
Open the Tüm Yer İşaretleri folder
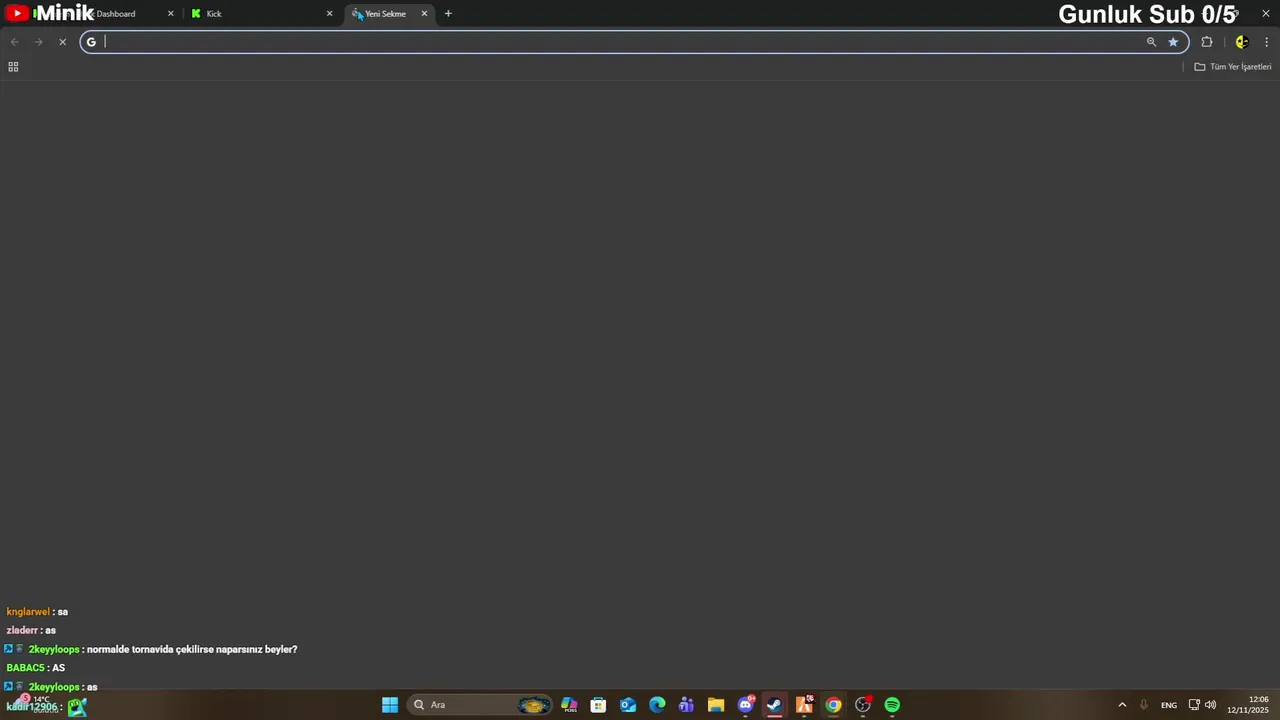pos(1233,67)
